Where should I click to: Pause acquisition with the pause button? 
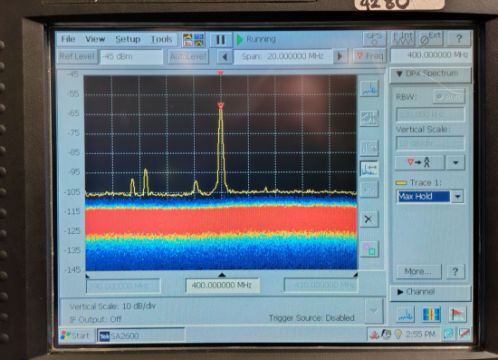220,40
